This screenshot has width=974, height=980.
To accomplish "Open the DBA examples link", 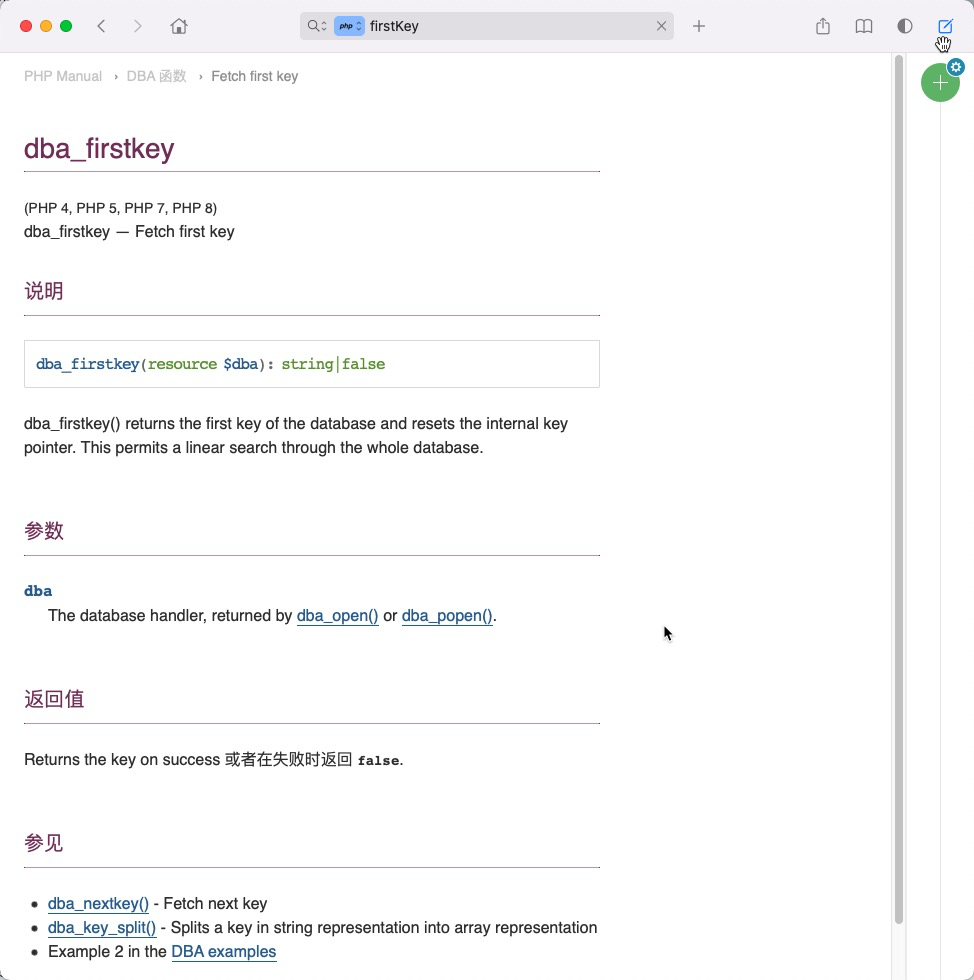I will click(224, 952).
